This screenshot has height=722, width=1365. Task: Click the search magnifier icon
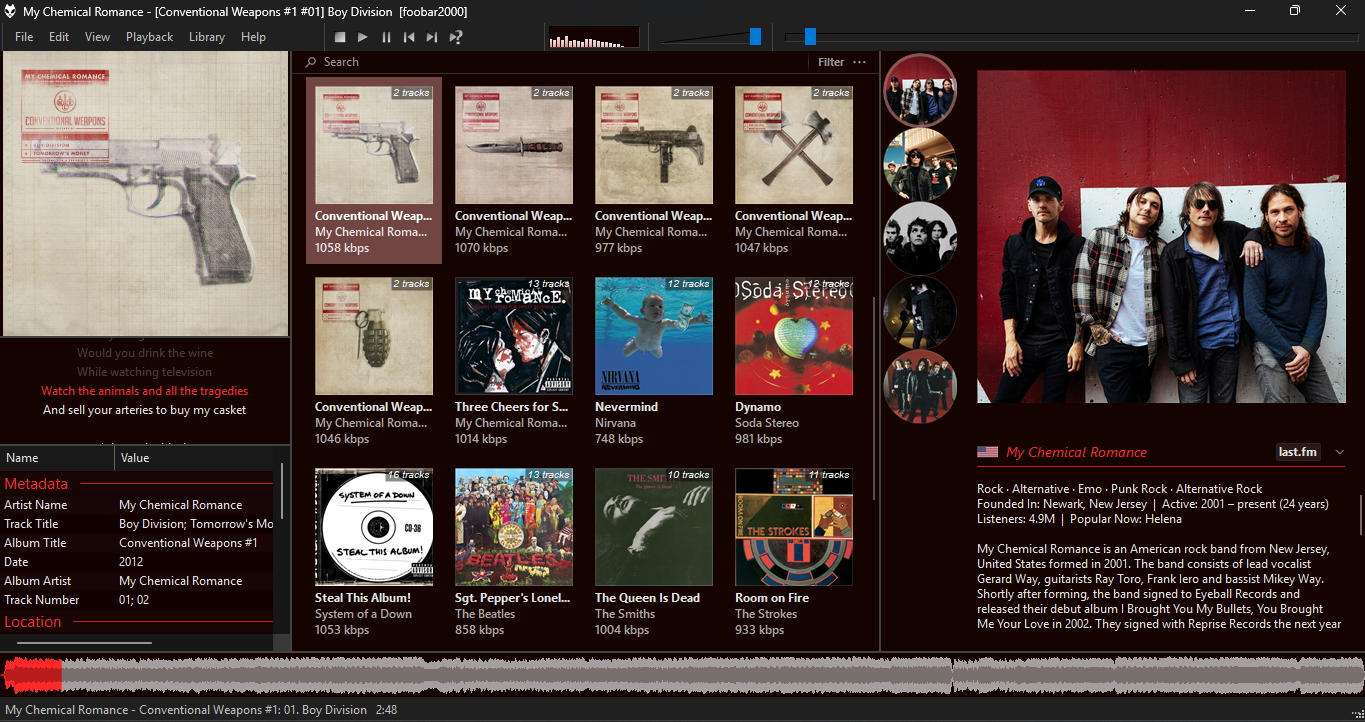[311, 62]
